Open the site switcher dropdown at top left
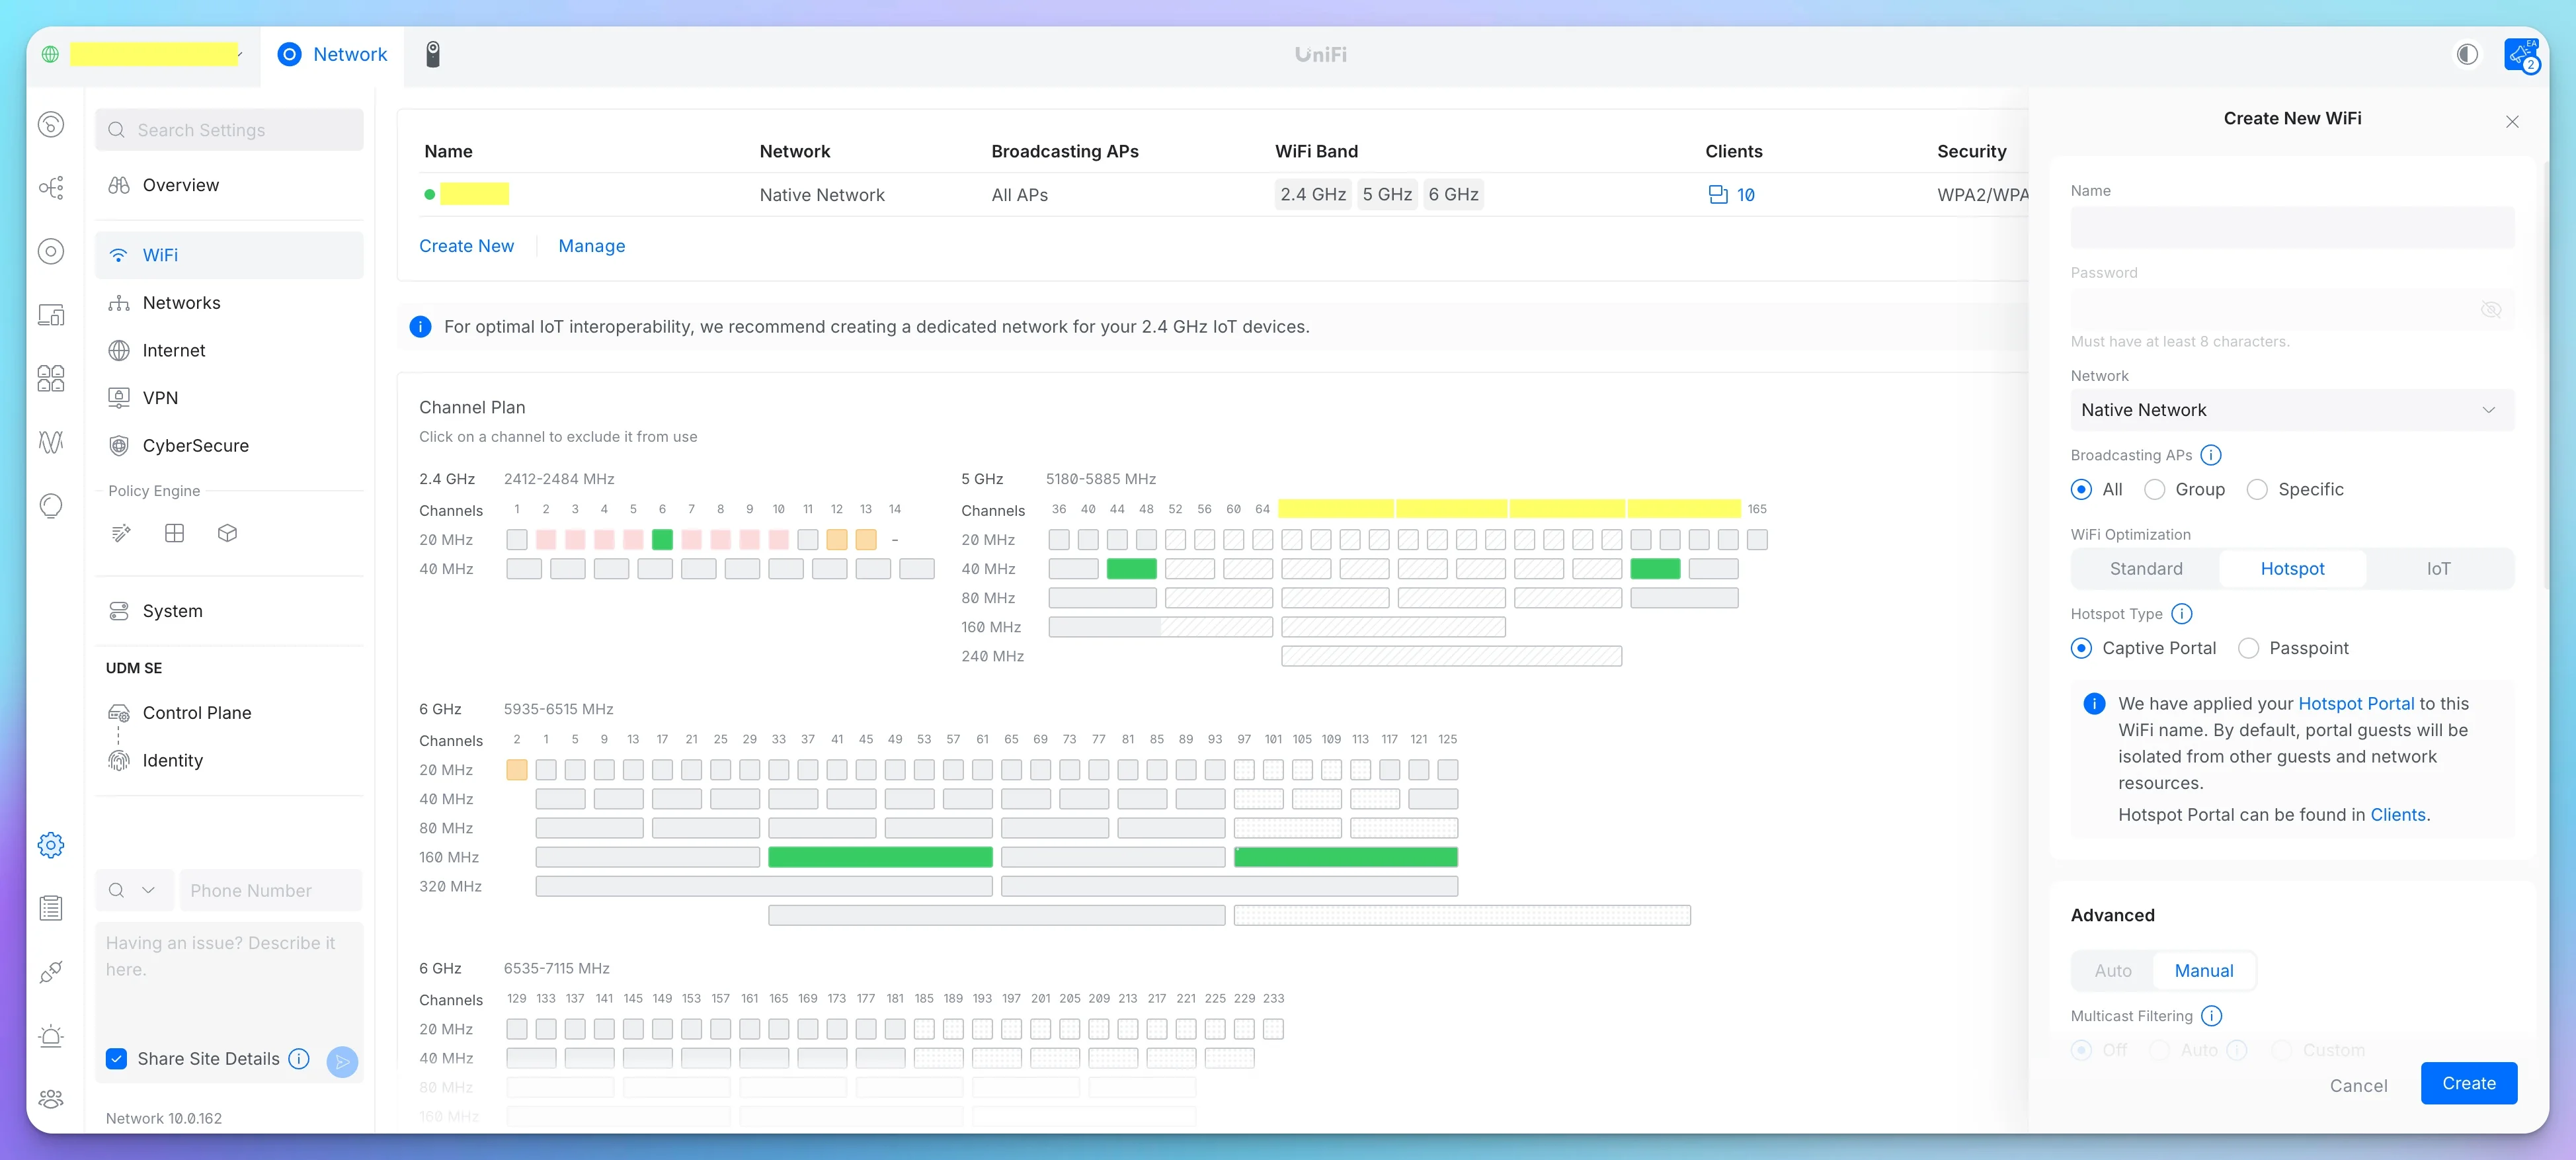 click(155, 54)
